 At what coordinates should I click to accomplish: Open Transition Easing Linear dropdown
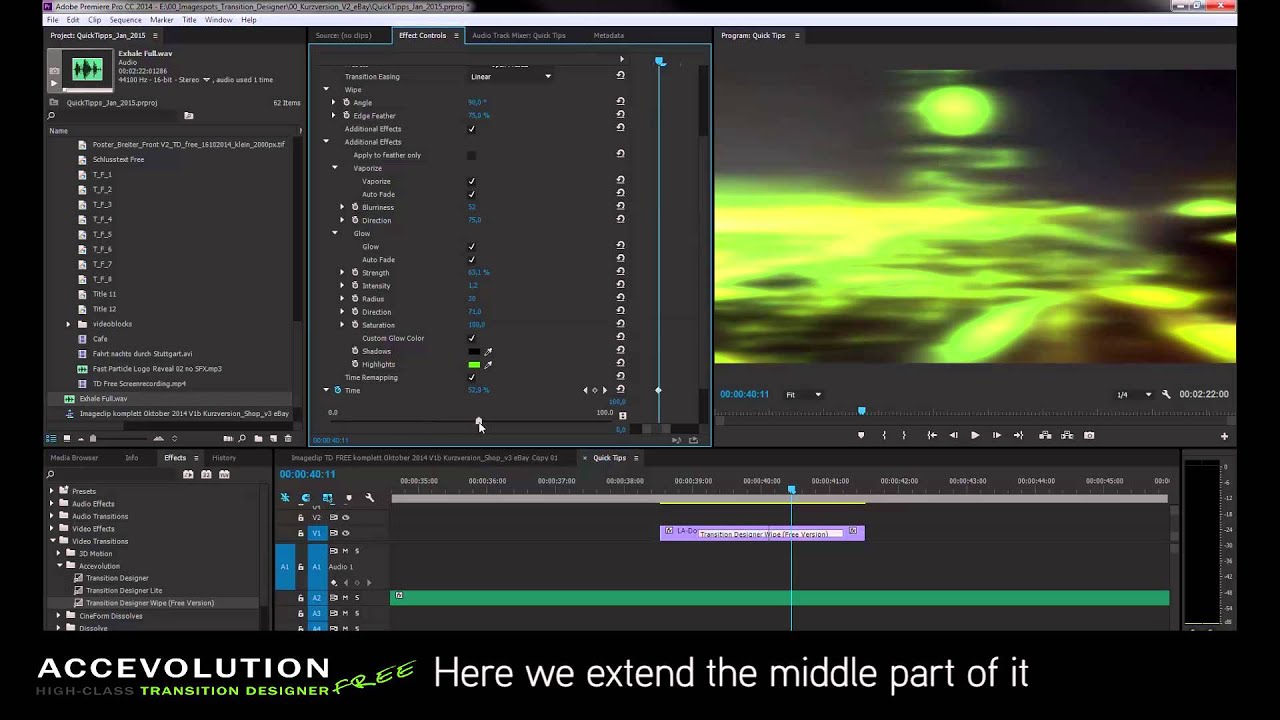(510, 76)
